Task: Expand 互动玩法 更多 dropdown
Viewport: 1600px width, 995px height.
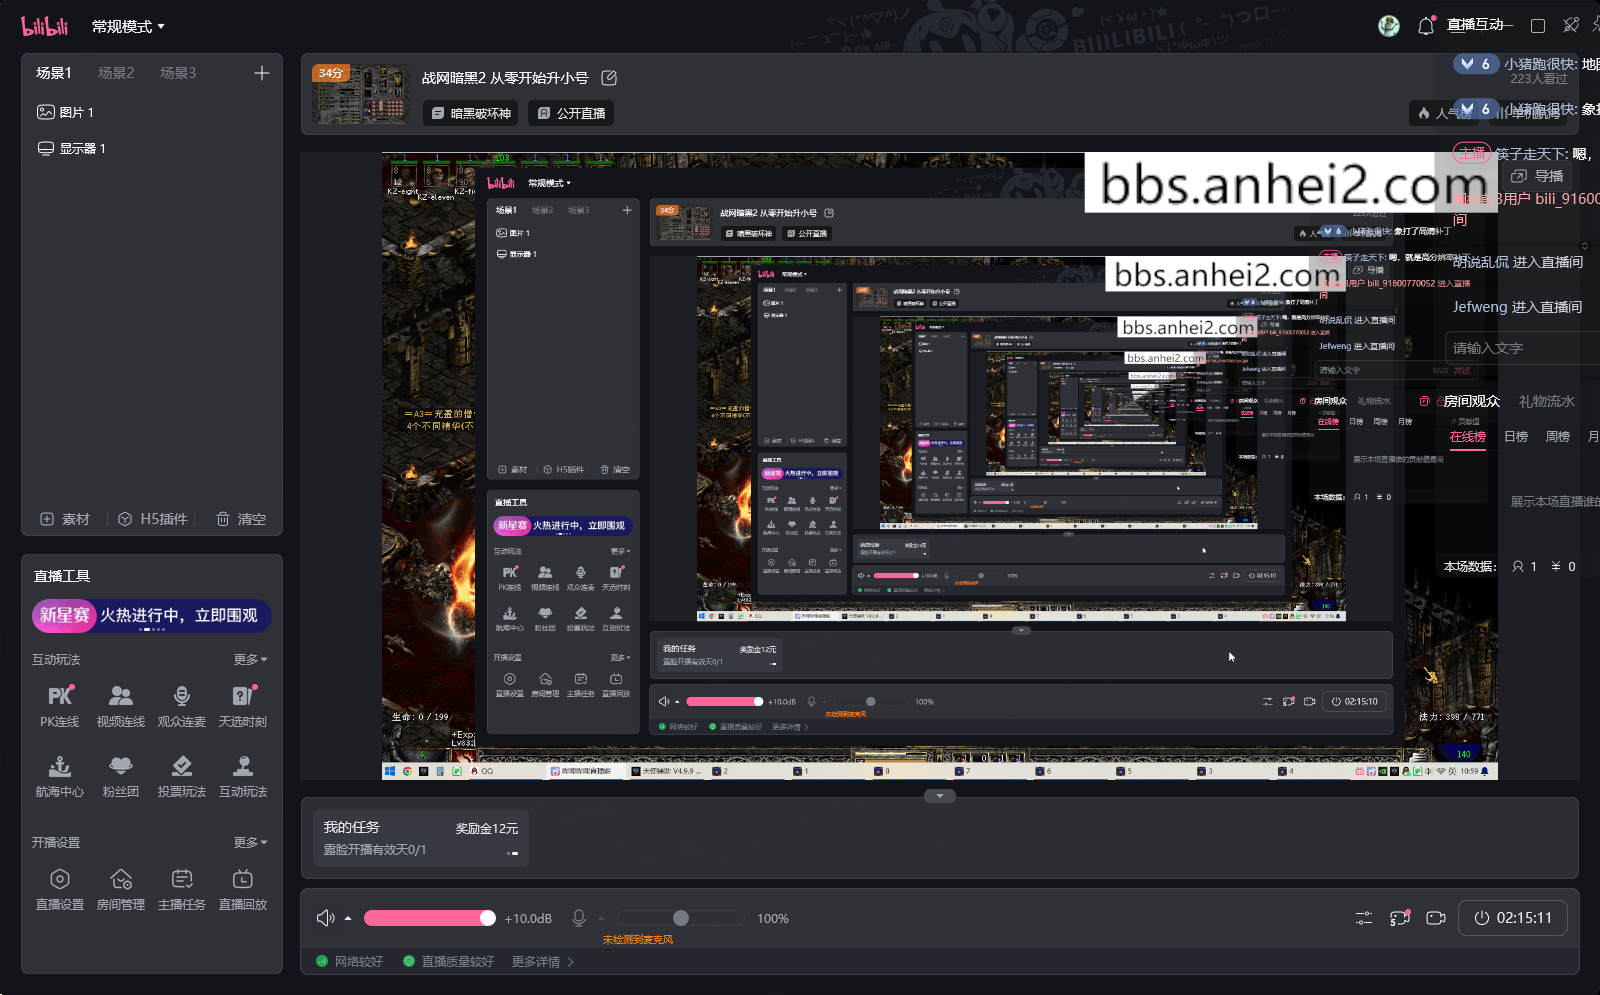Action: tap(251, 660)
